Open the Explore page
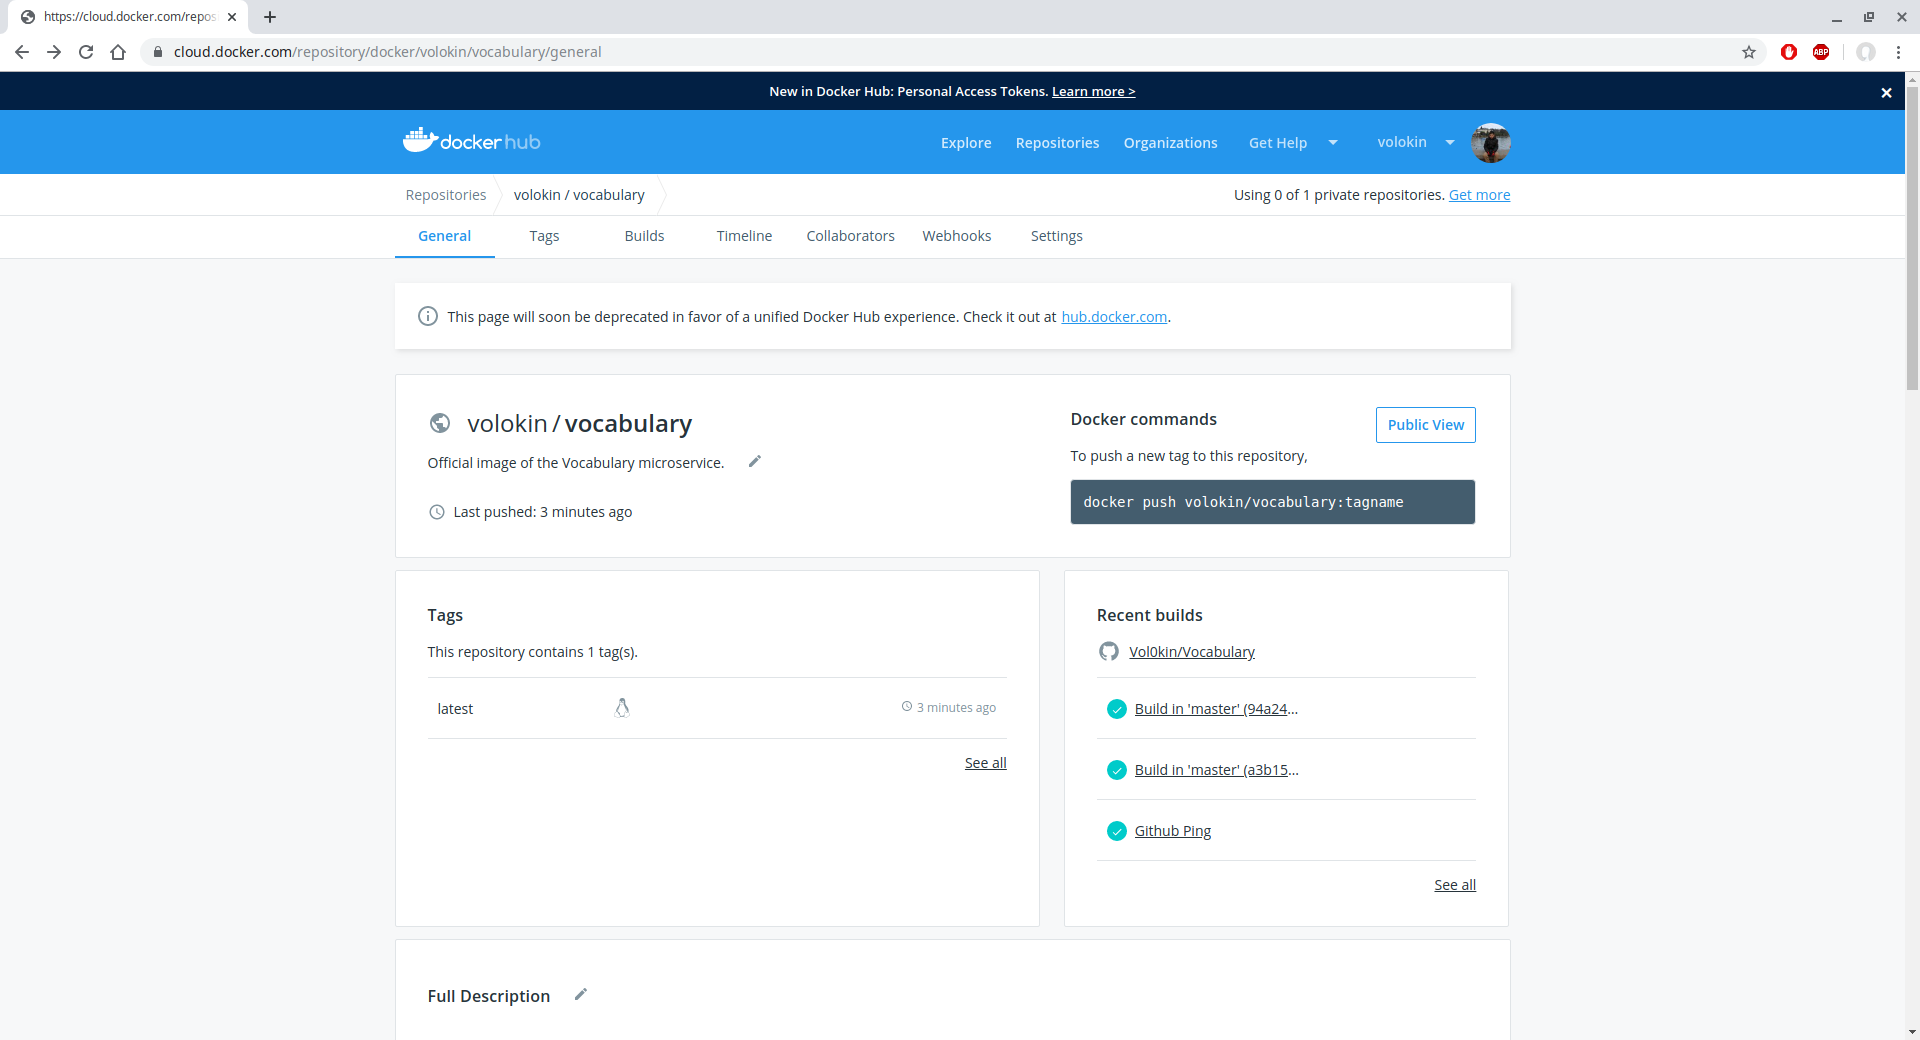Screen dimensions: 1920x1040 pos(966,143)
